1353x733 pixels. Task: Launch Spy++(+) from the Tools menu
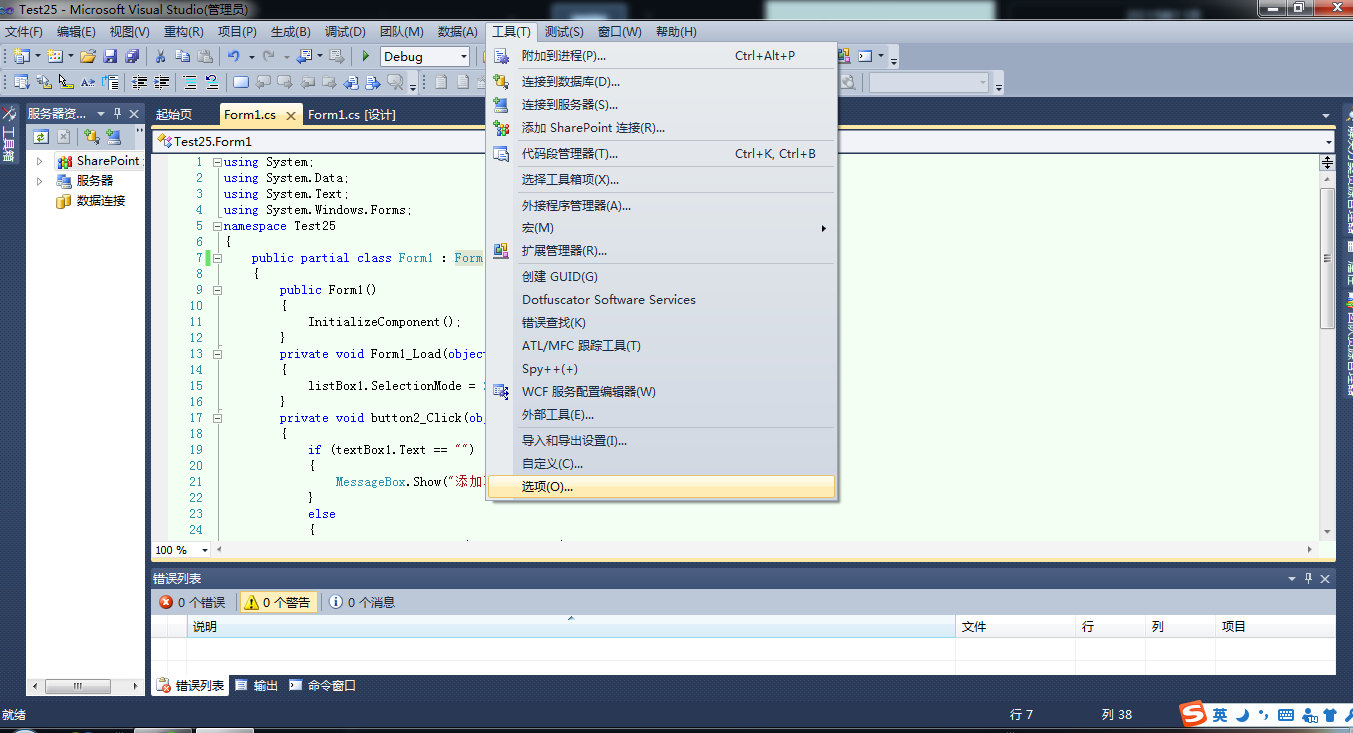(660, 369)
